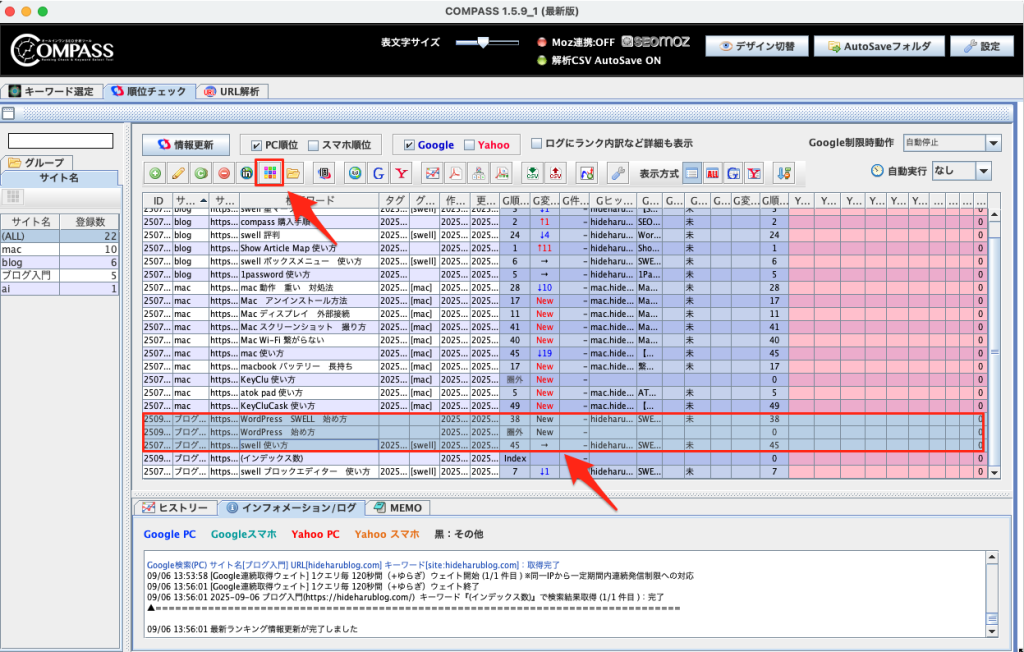Click the pencil edit icon
This screenshot has height=652, width=1024.
point(178,173)
